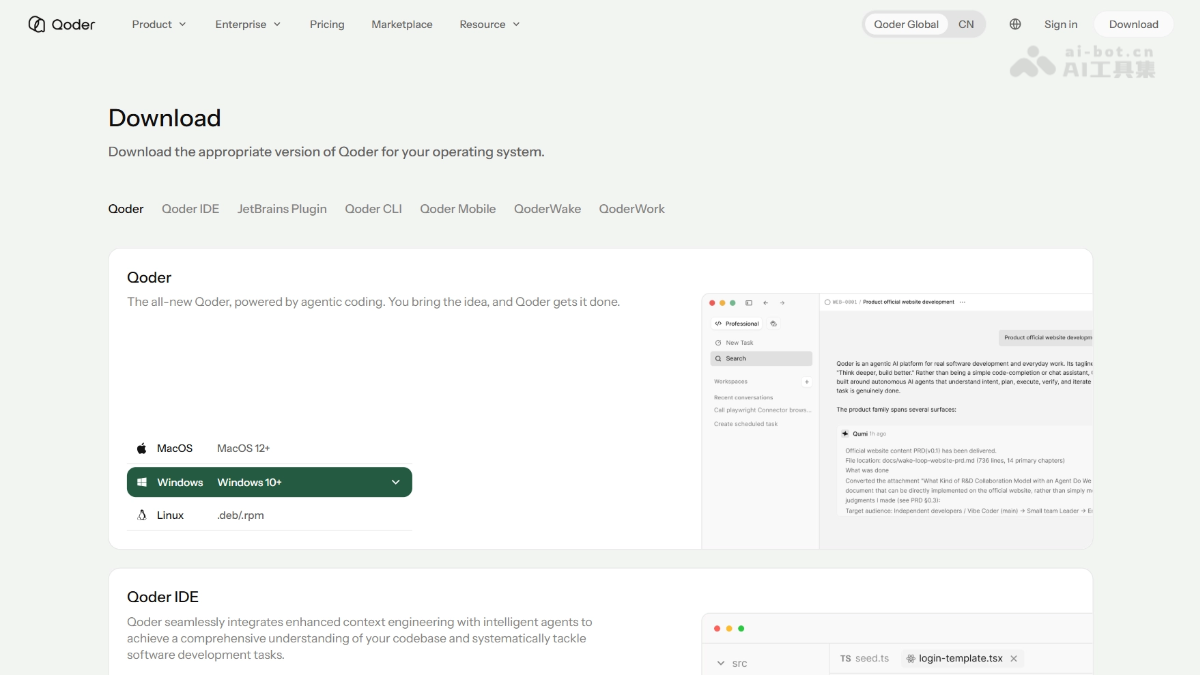The image size is (1200, 675).
Task: Click the Sign in link
Action: [1061, 24]
